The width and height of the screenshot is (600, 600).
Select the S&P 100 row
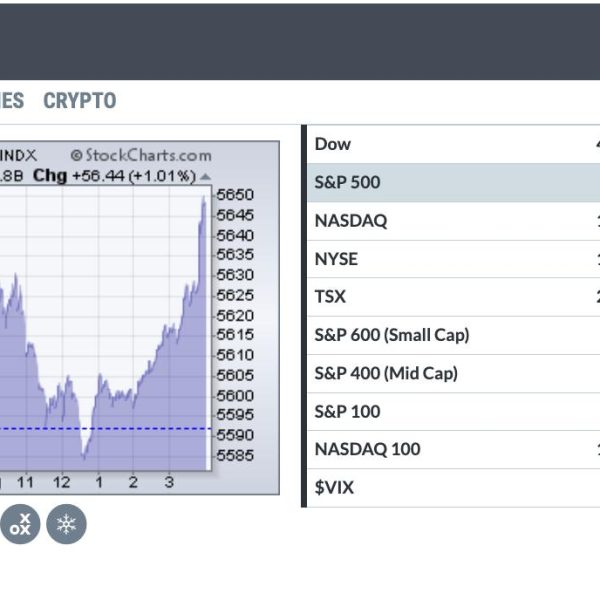[x=453, y=412]
